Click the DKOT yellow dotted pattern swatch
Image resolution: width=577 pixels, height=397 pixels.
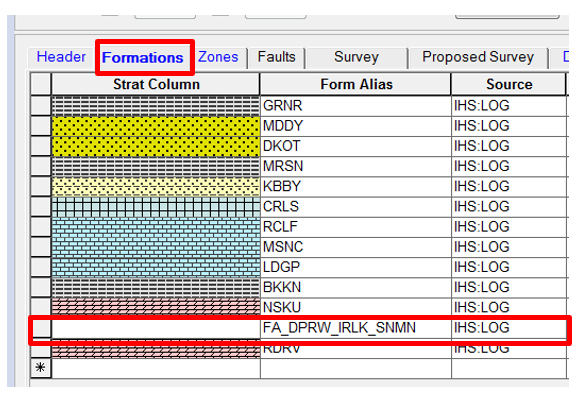[156, 146]
